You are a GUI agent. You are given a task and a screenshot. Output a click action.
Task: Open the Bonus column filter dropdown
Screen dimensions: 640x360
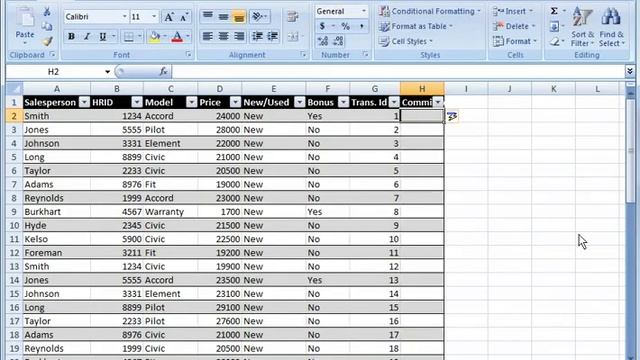[x=344, y=102]
